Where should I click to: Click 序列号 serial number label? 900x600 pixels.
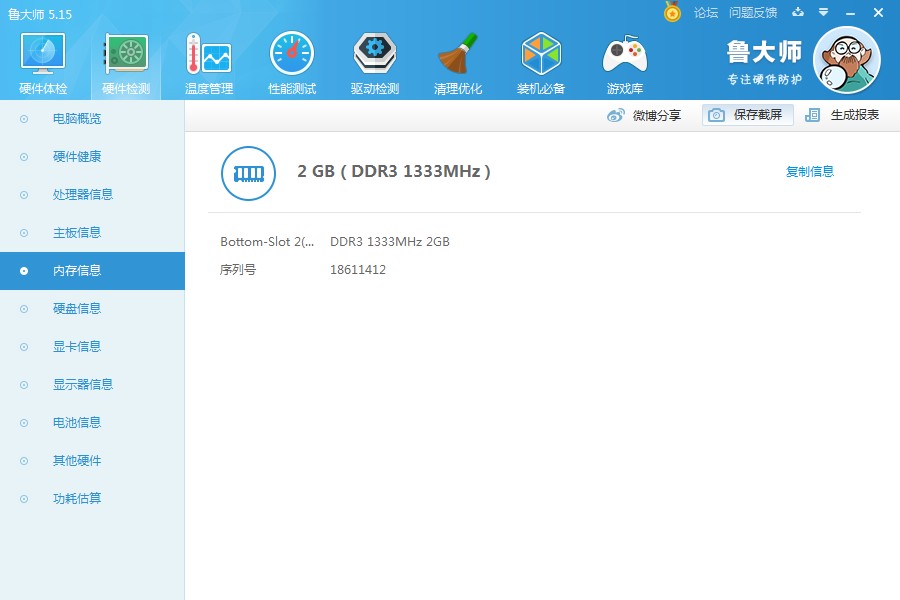tap(238, 269)
